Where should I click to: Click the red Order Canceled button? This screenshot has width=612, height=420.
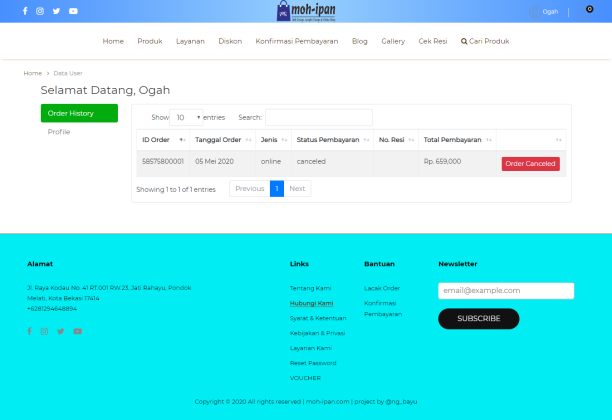[x=530, y=164]
